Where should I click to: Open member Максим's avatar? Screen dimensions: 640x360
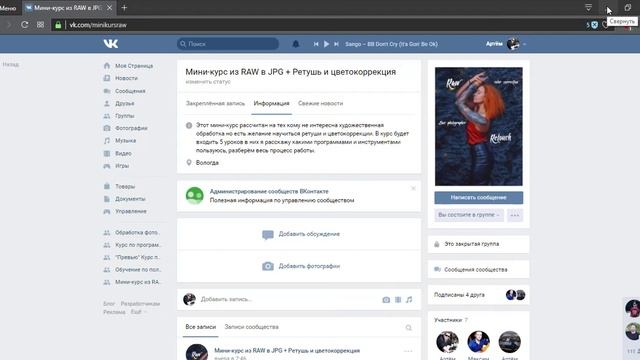point(478,342)
